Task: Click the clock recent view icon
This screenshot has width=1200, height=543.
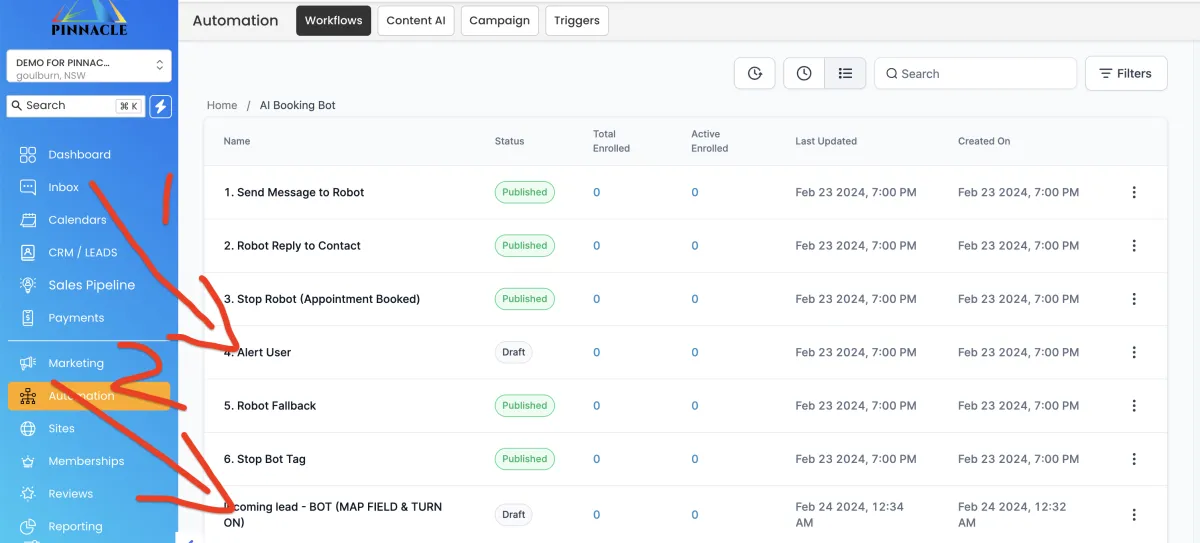Action: [804, 73]
